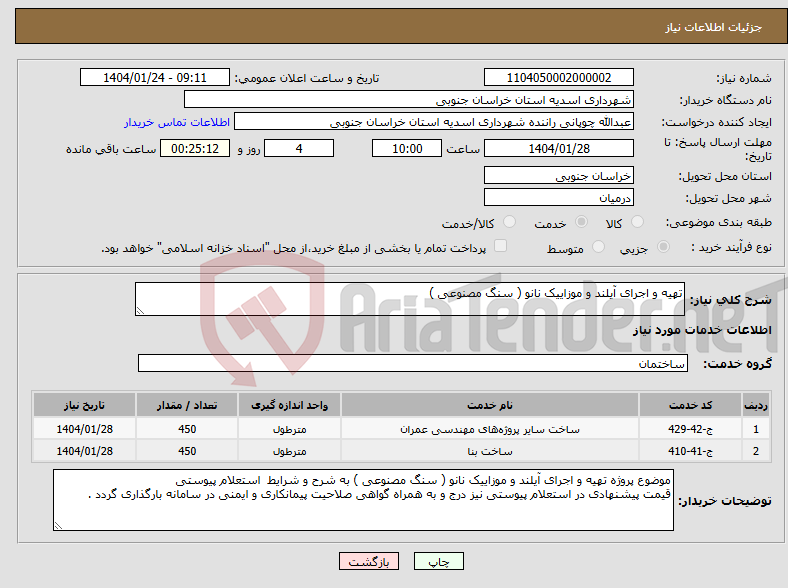
Task: Toggle the اسناد خزانه اسلامی payment checkbox
Action: pos(501,246)
